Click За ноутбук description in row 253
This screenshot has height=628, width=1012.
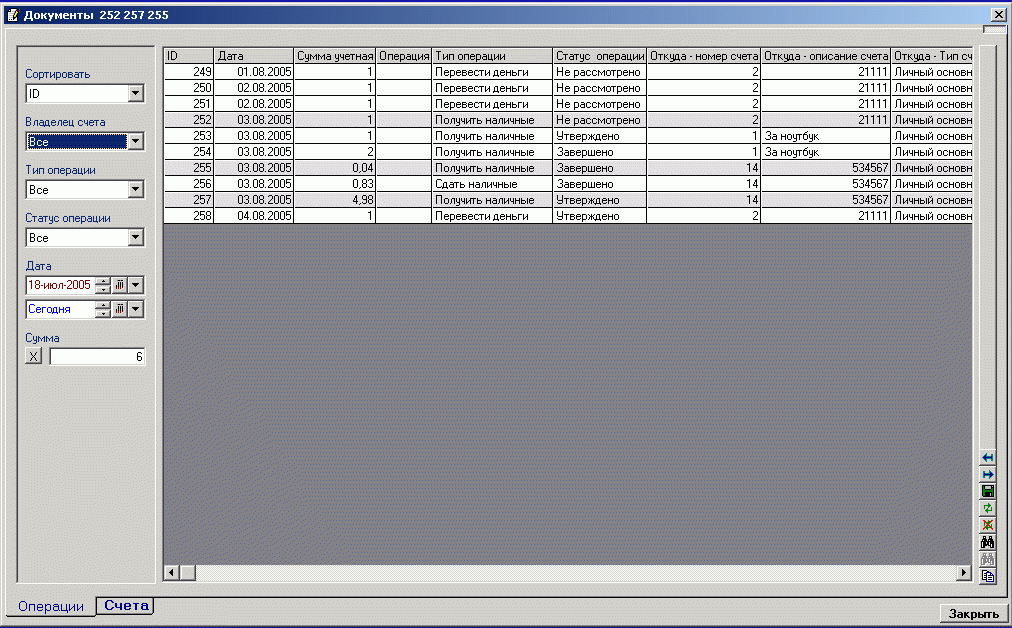coord(825,136)
